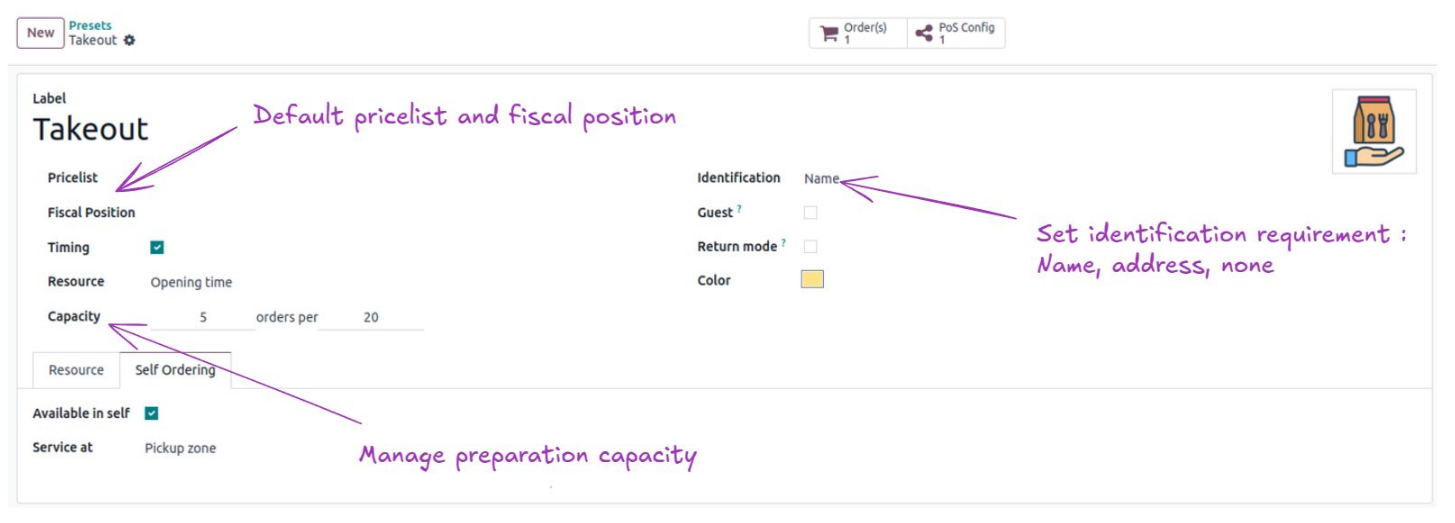
Task: Enable the Return mode checkbox
Action: [810, 247]
